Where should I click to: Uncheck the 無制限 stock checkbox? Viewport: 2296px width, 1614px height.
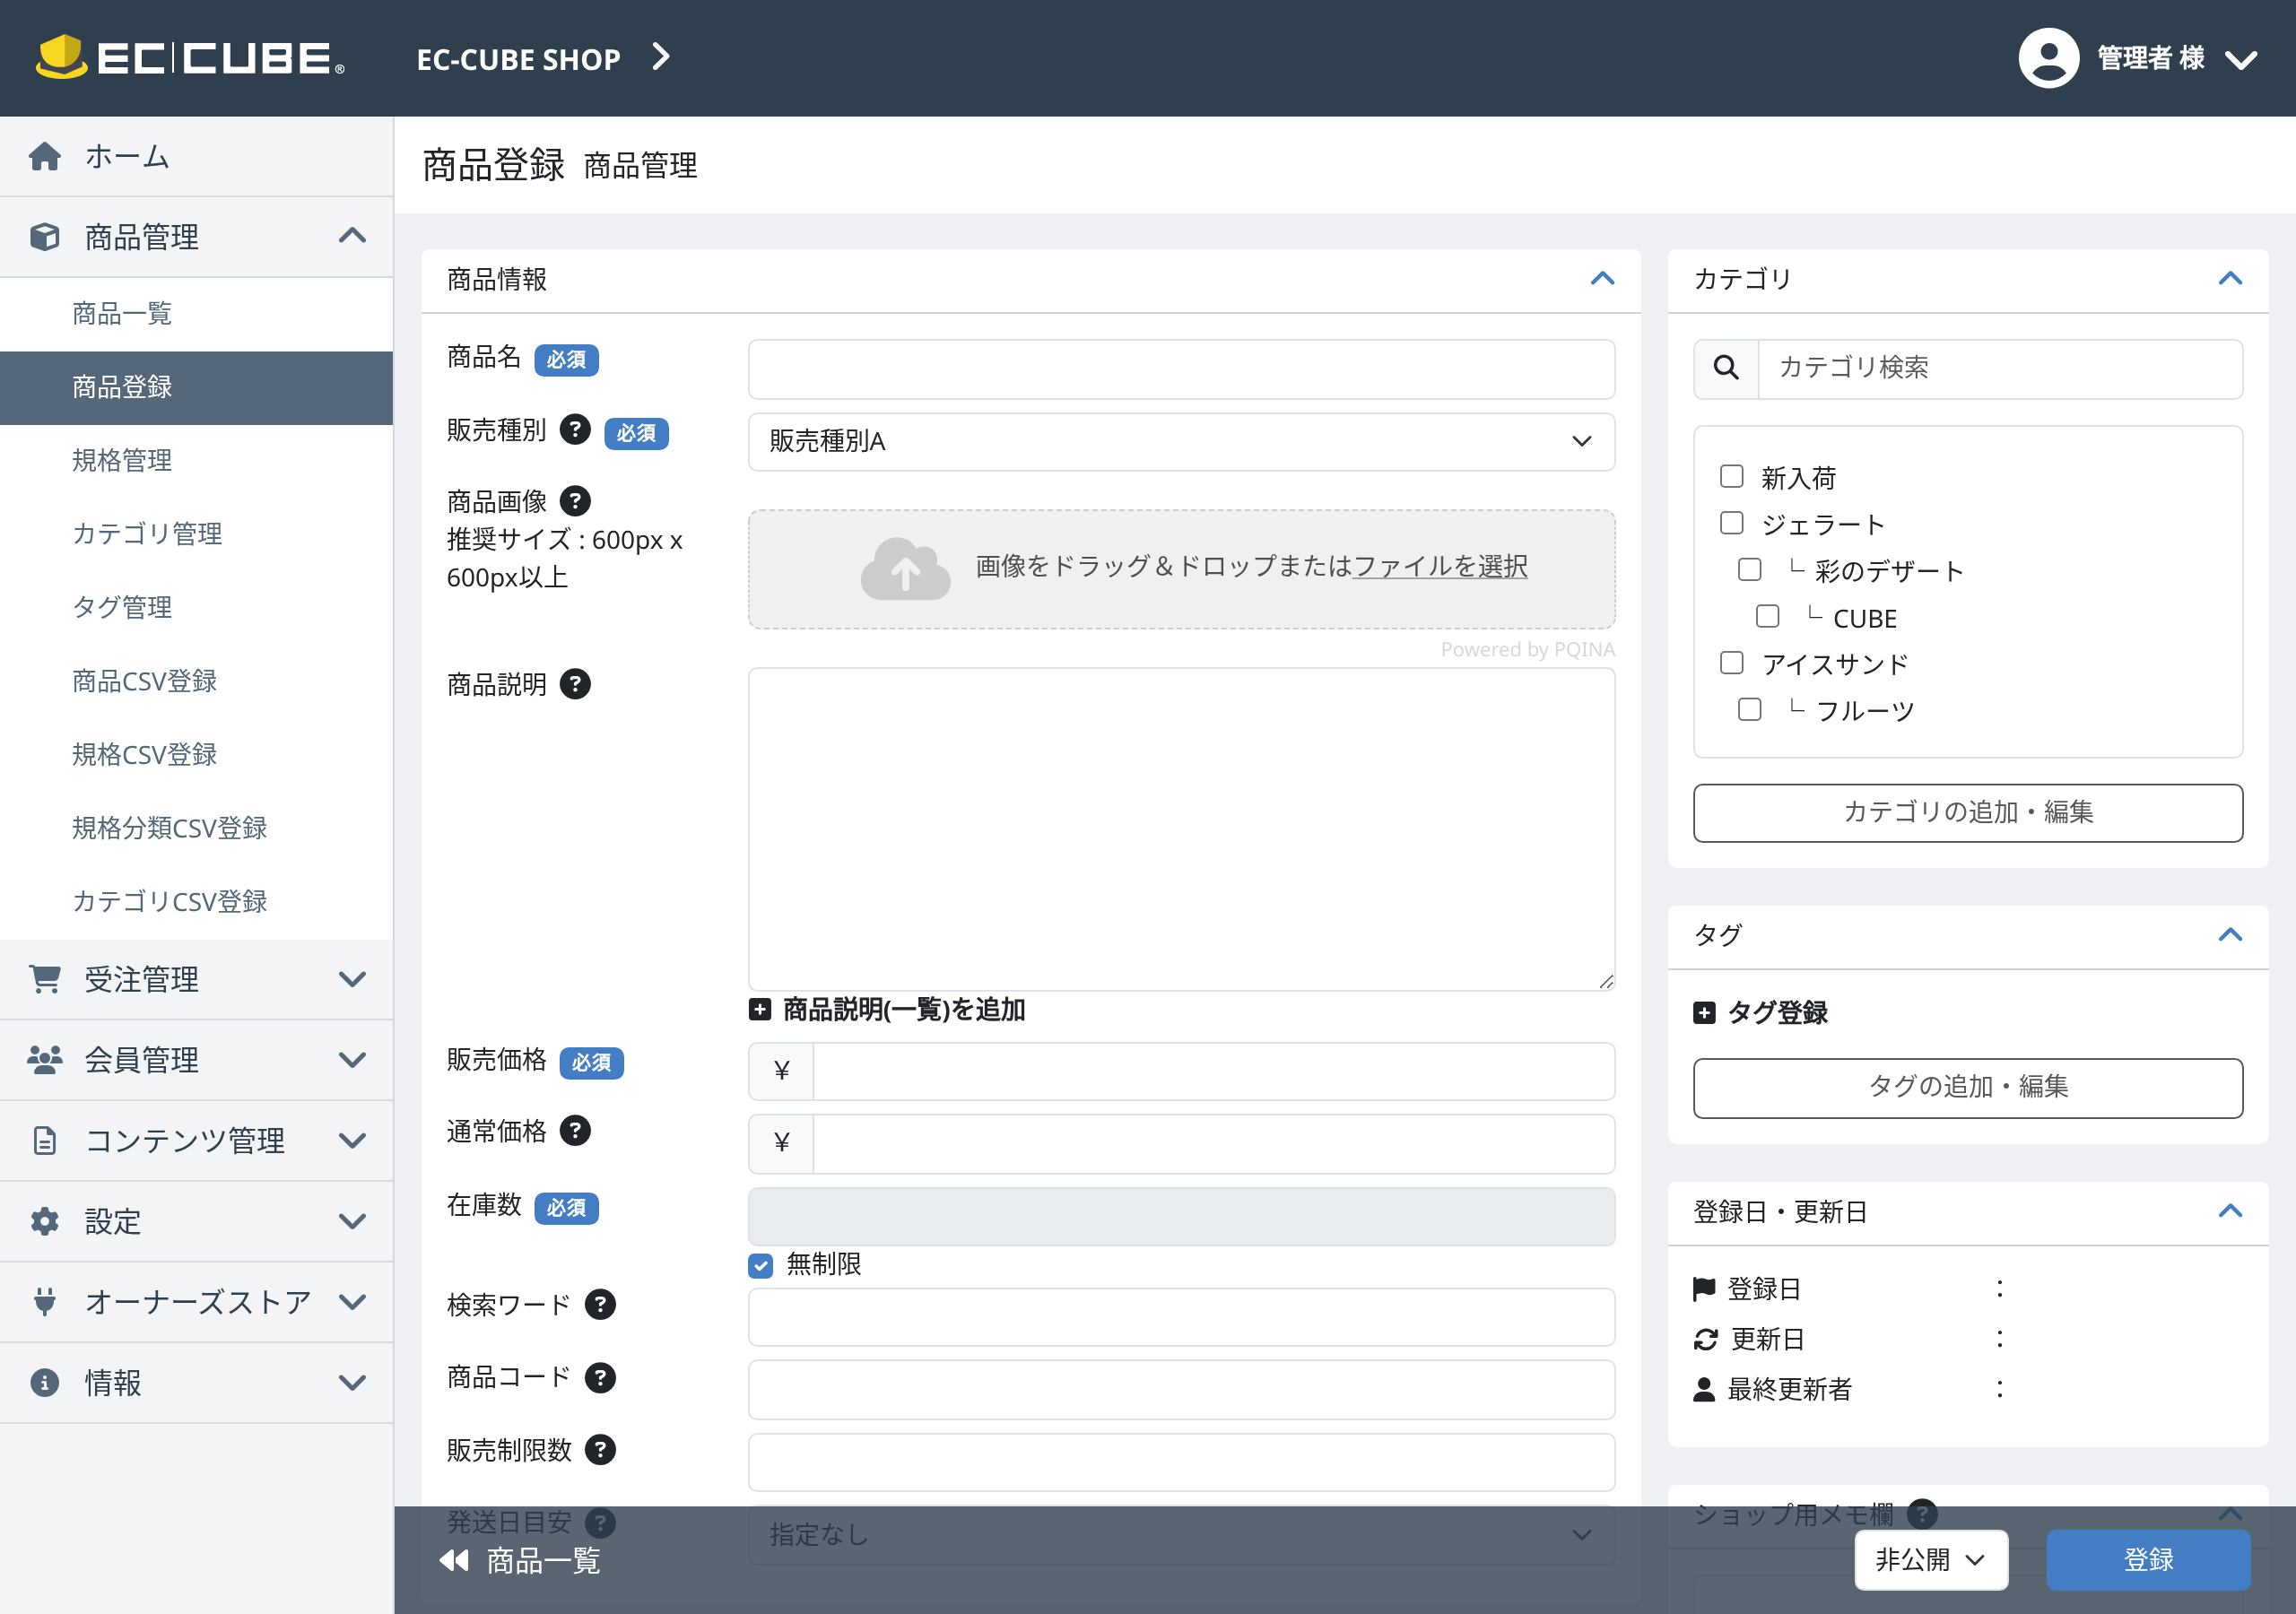coord(761,1266)
